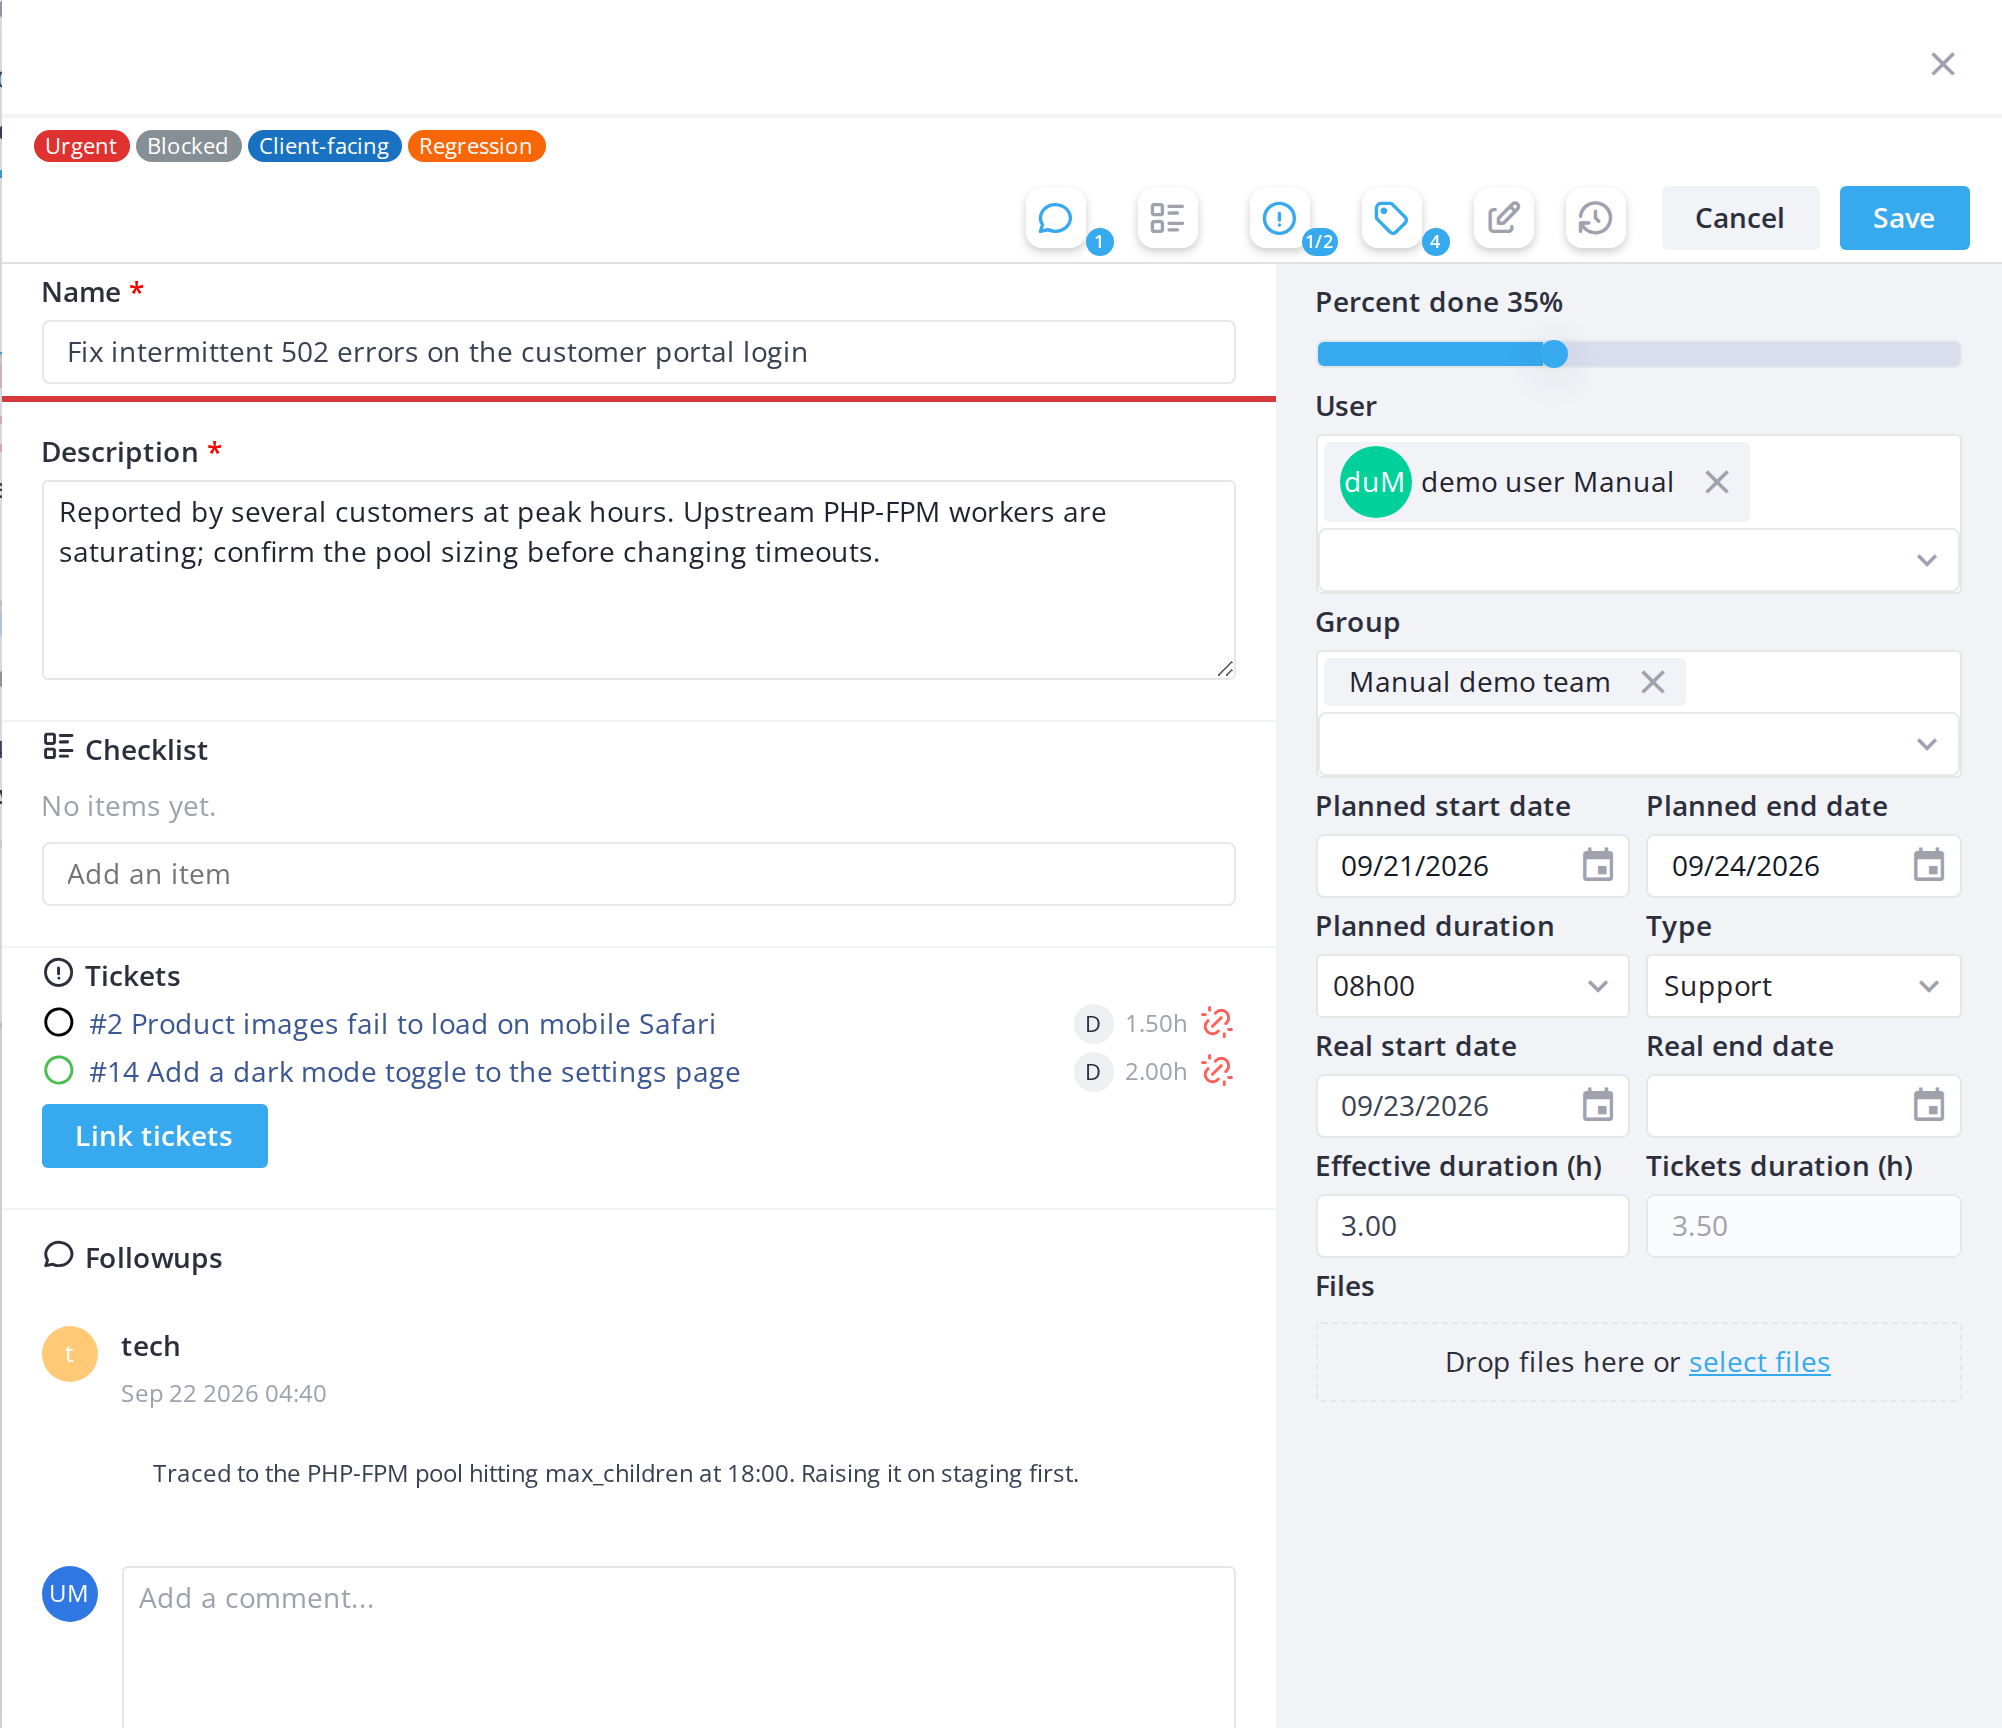Open the Planned duration dropdown
The height and width of the screenshot is (1728, 2002).
point(1472,986)
